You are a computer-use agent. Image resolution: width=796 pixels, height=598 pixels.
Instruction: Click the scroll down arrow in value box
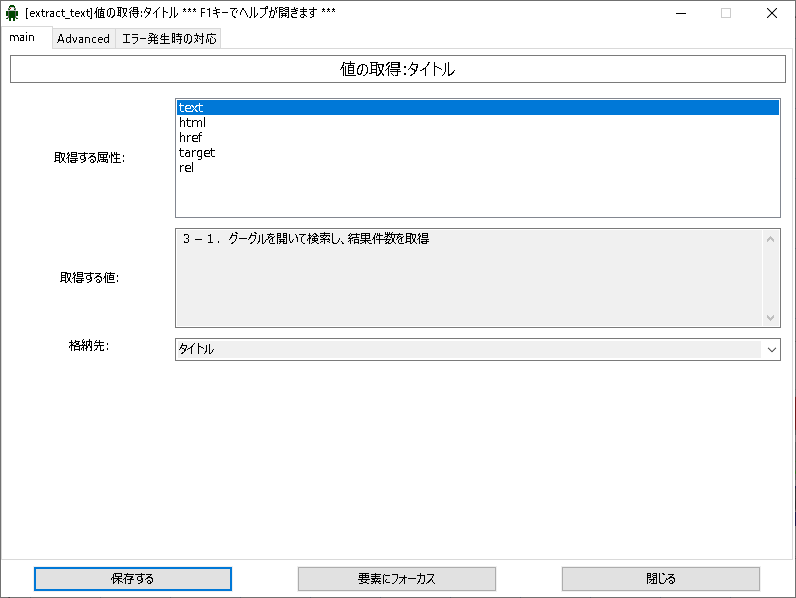[770, 318]
